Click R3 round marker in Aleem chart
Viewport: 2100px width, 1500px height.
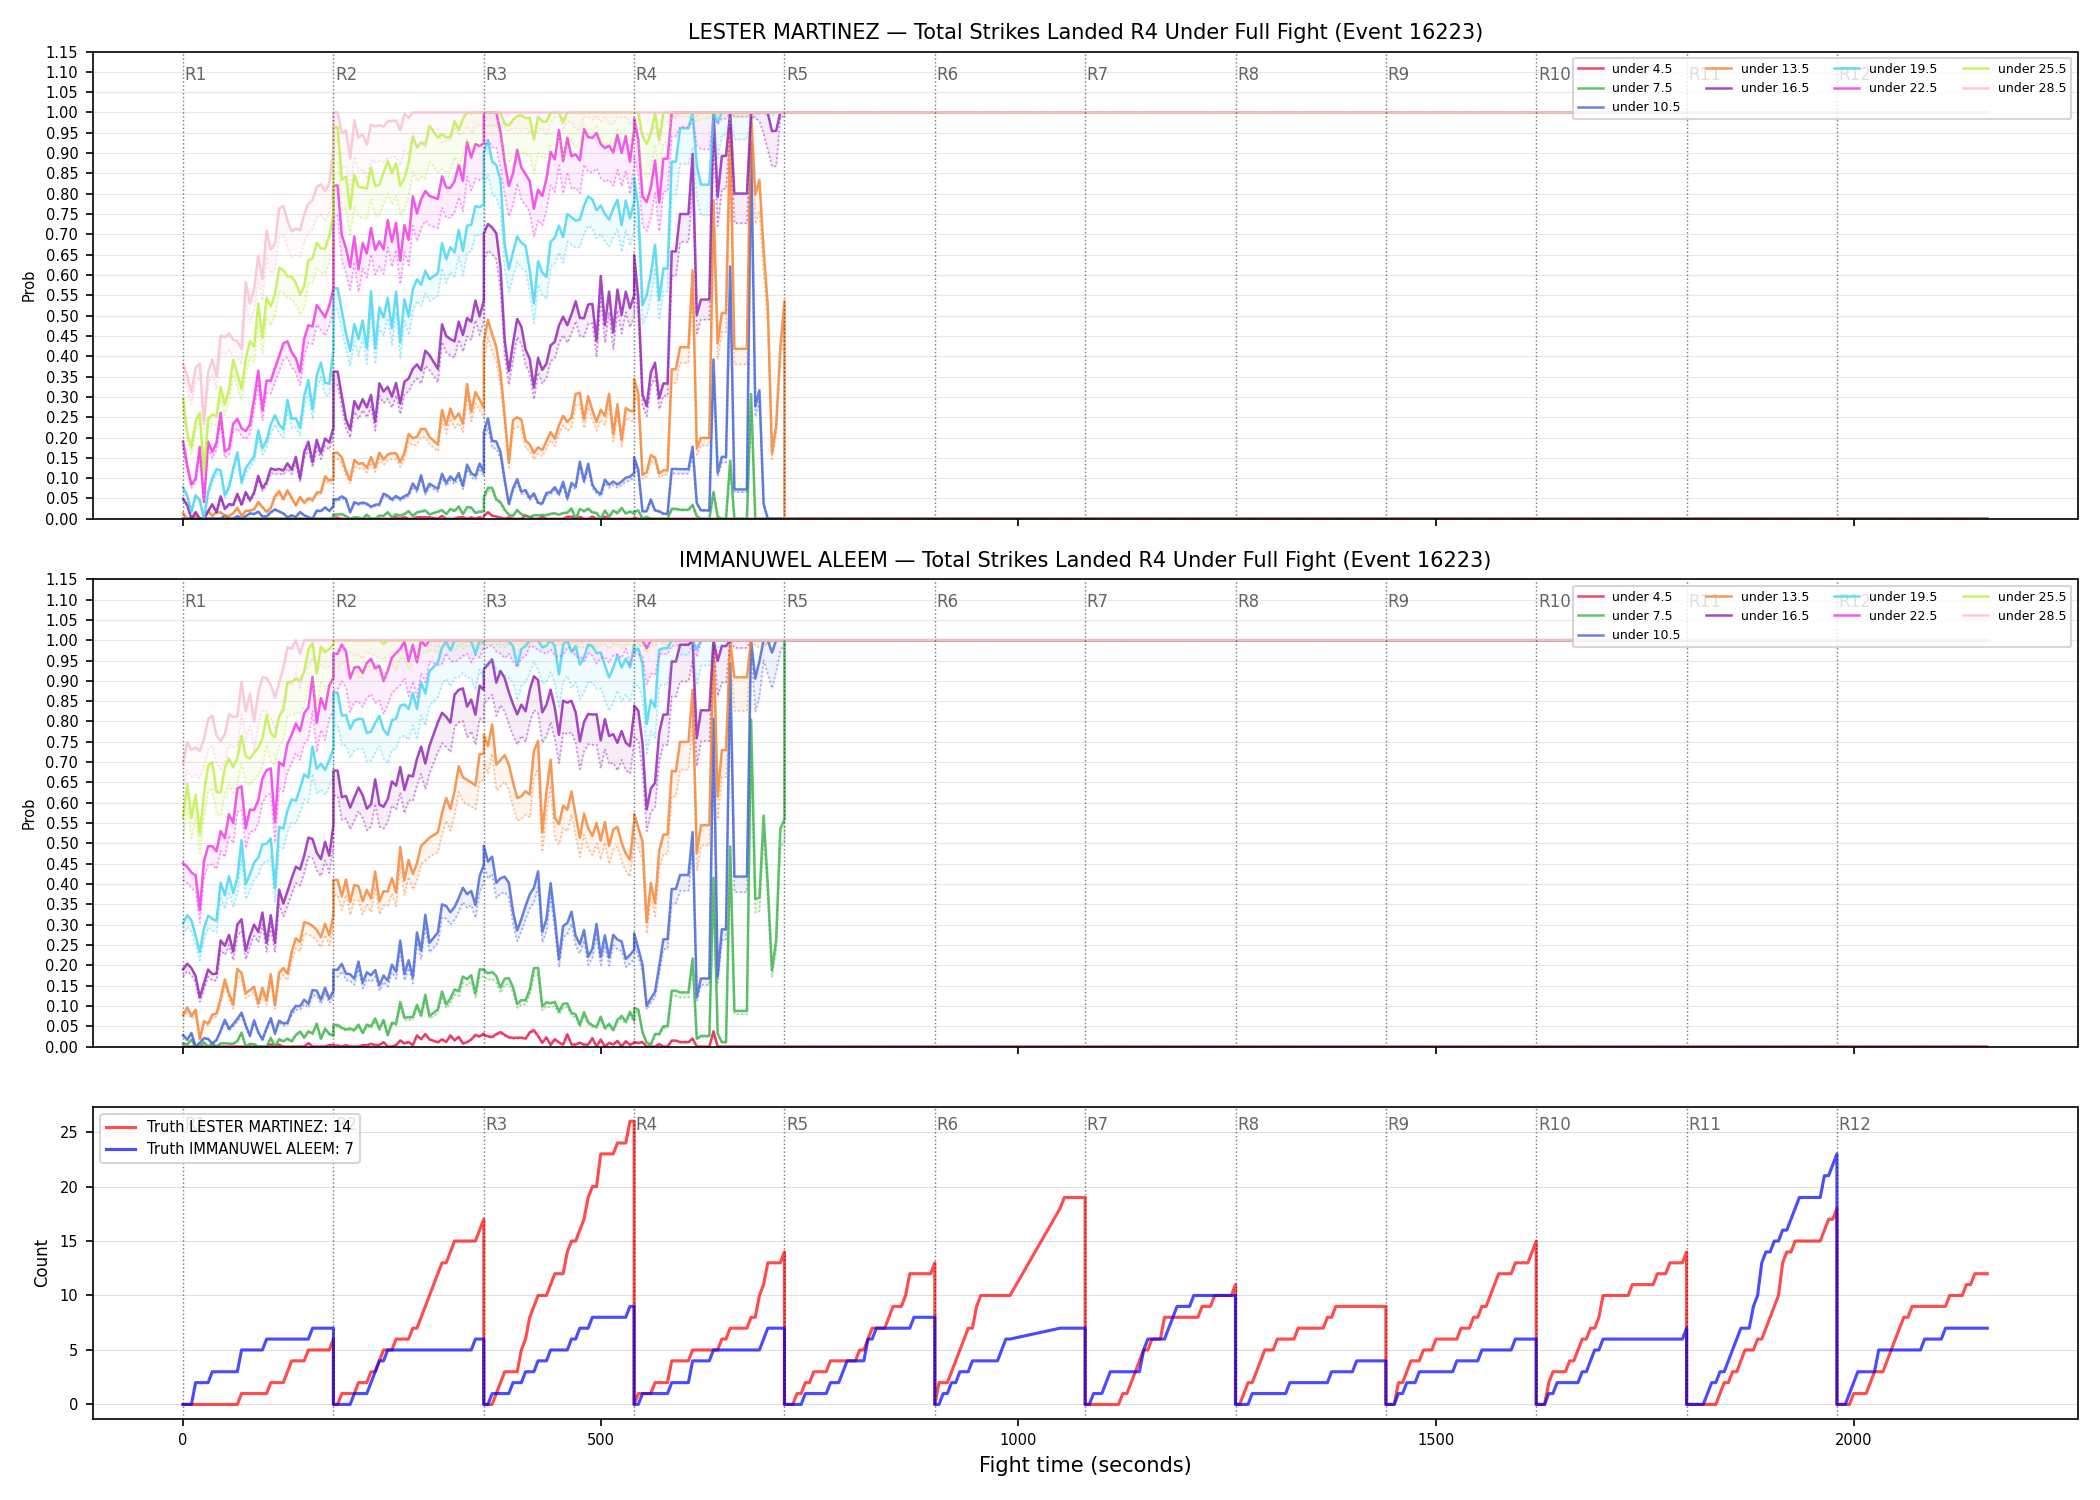pos(496,601)
